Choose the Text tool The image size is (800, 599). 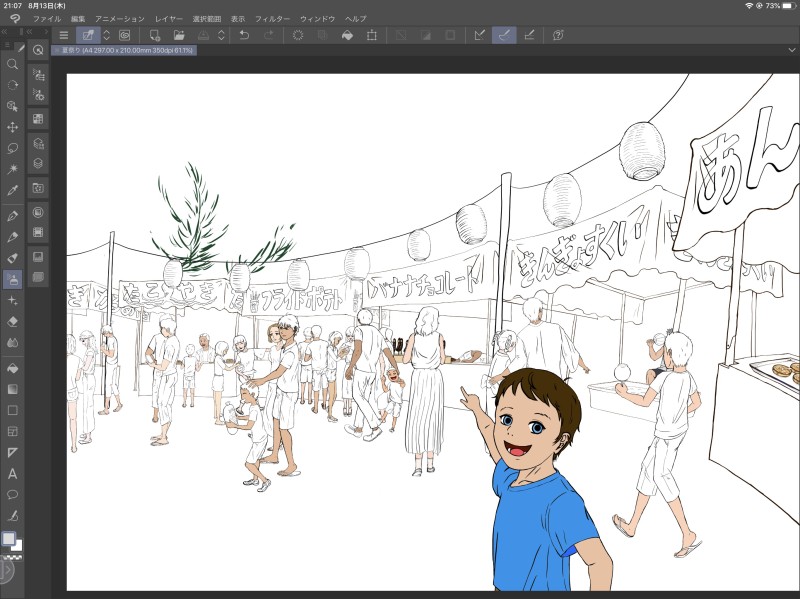pyautogui.click(x=13, y=474)
